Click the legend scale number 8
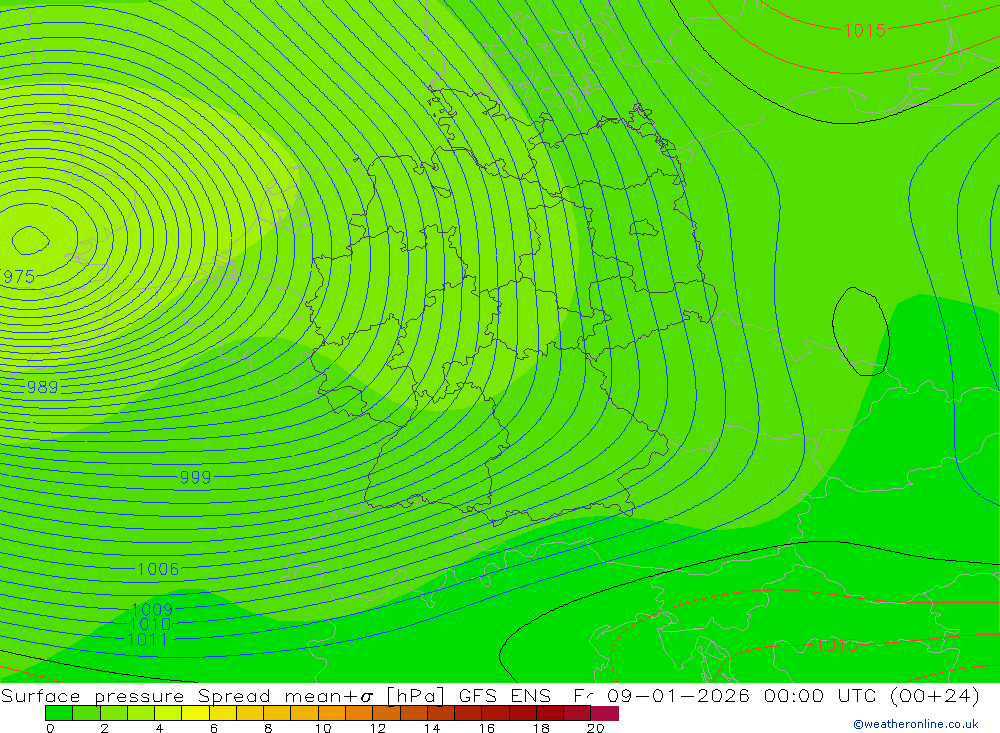This screenshot has width=1000, height=733. coord(268,728)
